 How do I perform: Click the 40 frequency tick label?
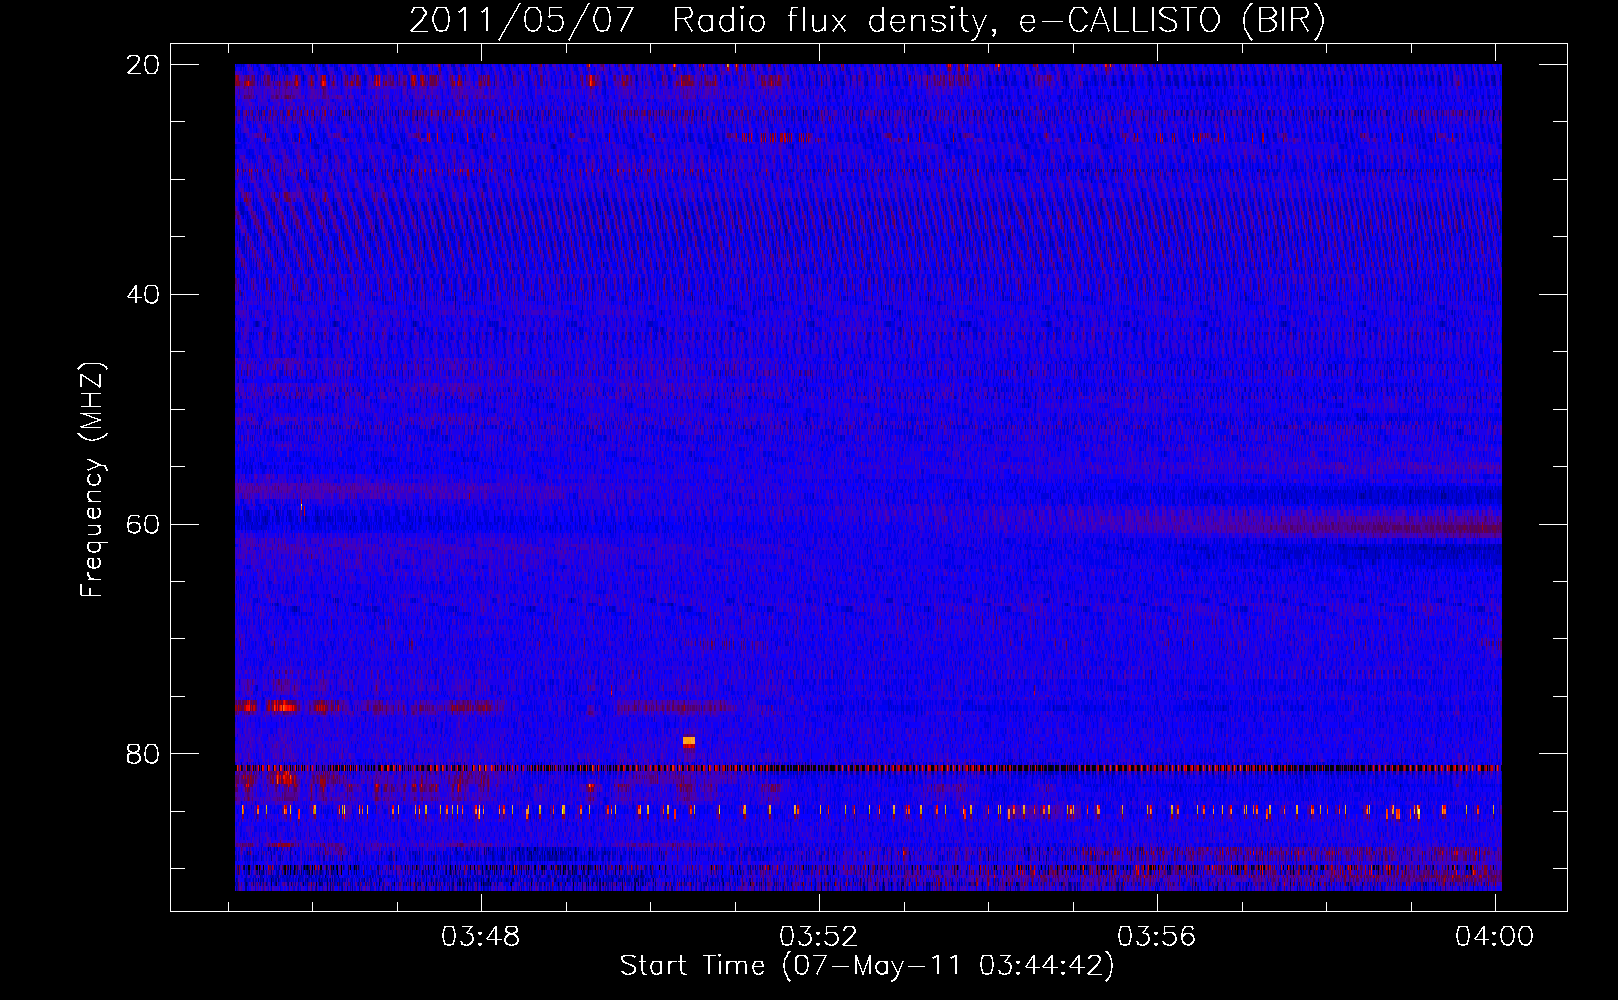pyautogui.click(x=144, y=295)
